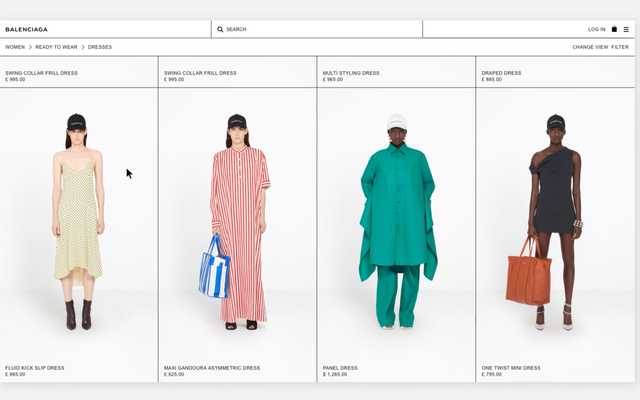Image resolution: width=640 pixels, height=400 pixels.
Task: Click Draped Dress title
Action: coord(501,73)
